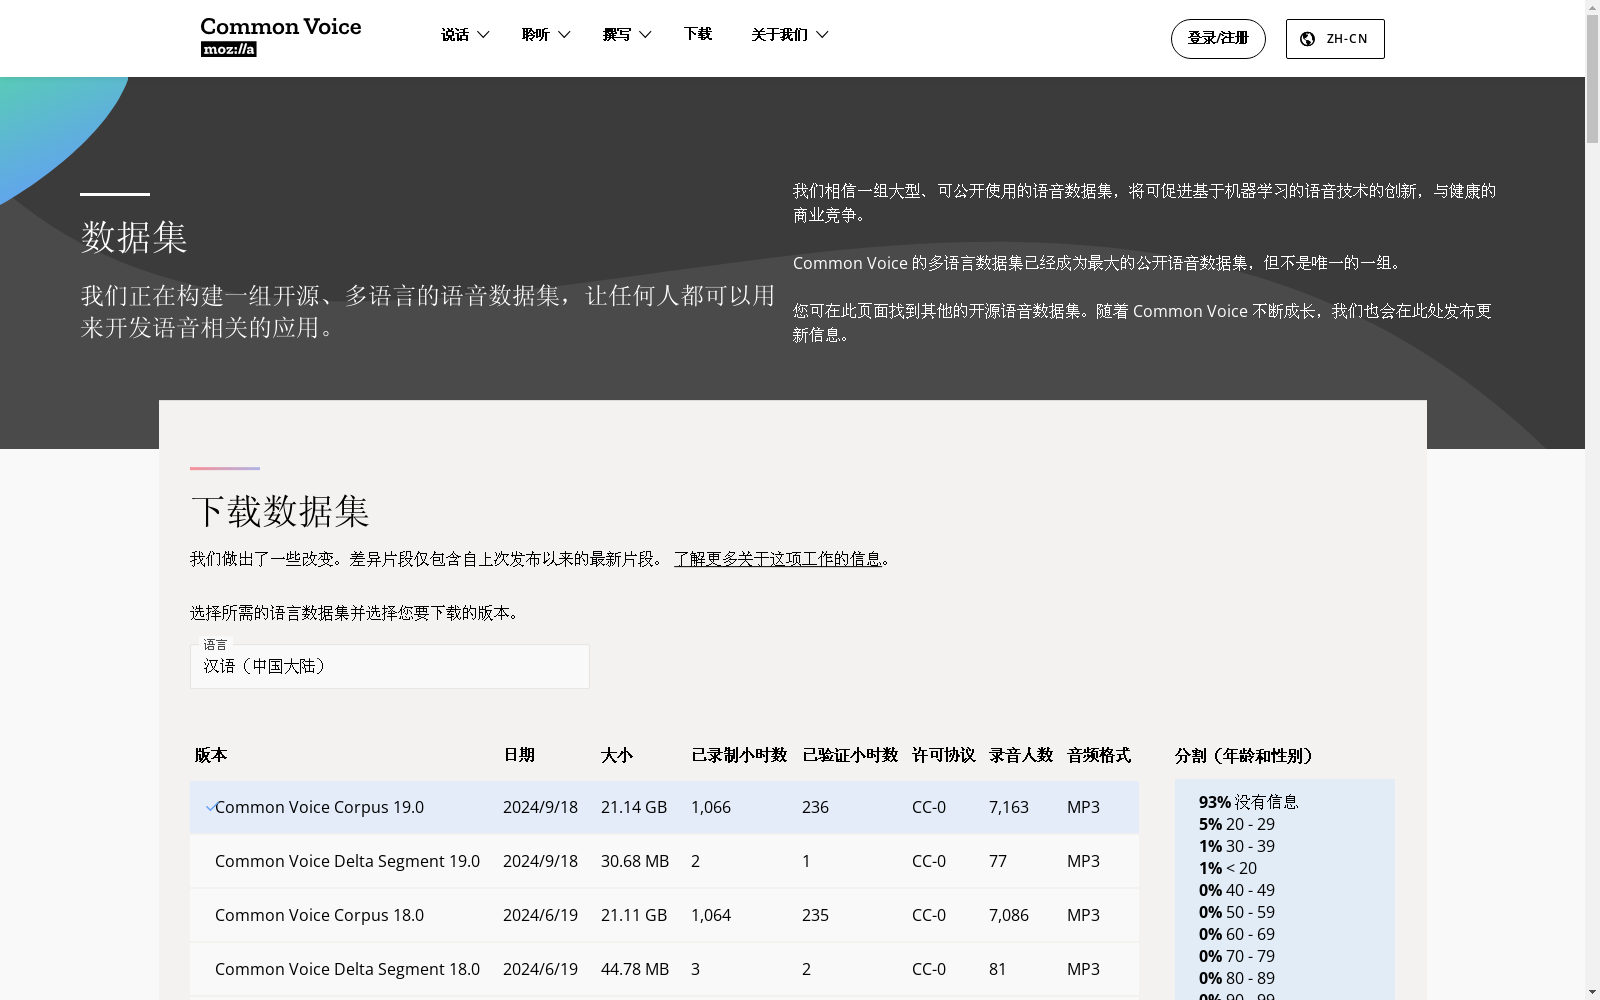Click the scrollbar down arrow

pos(1592,992)
